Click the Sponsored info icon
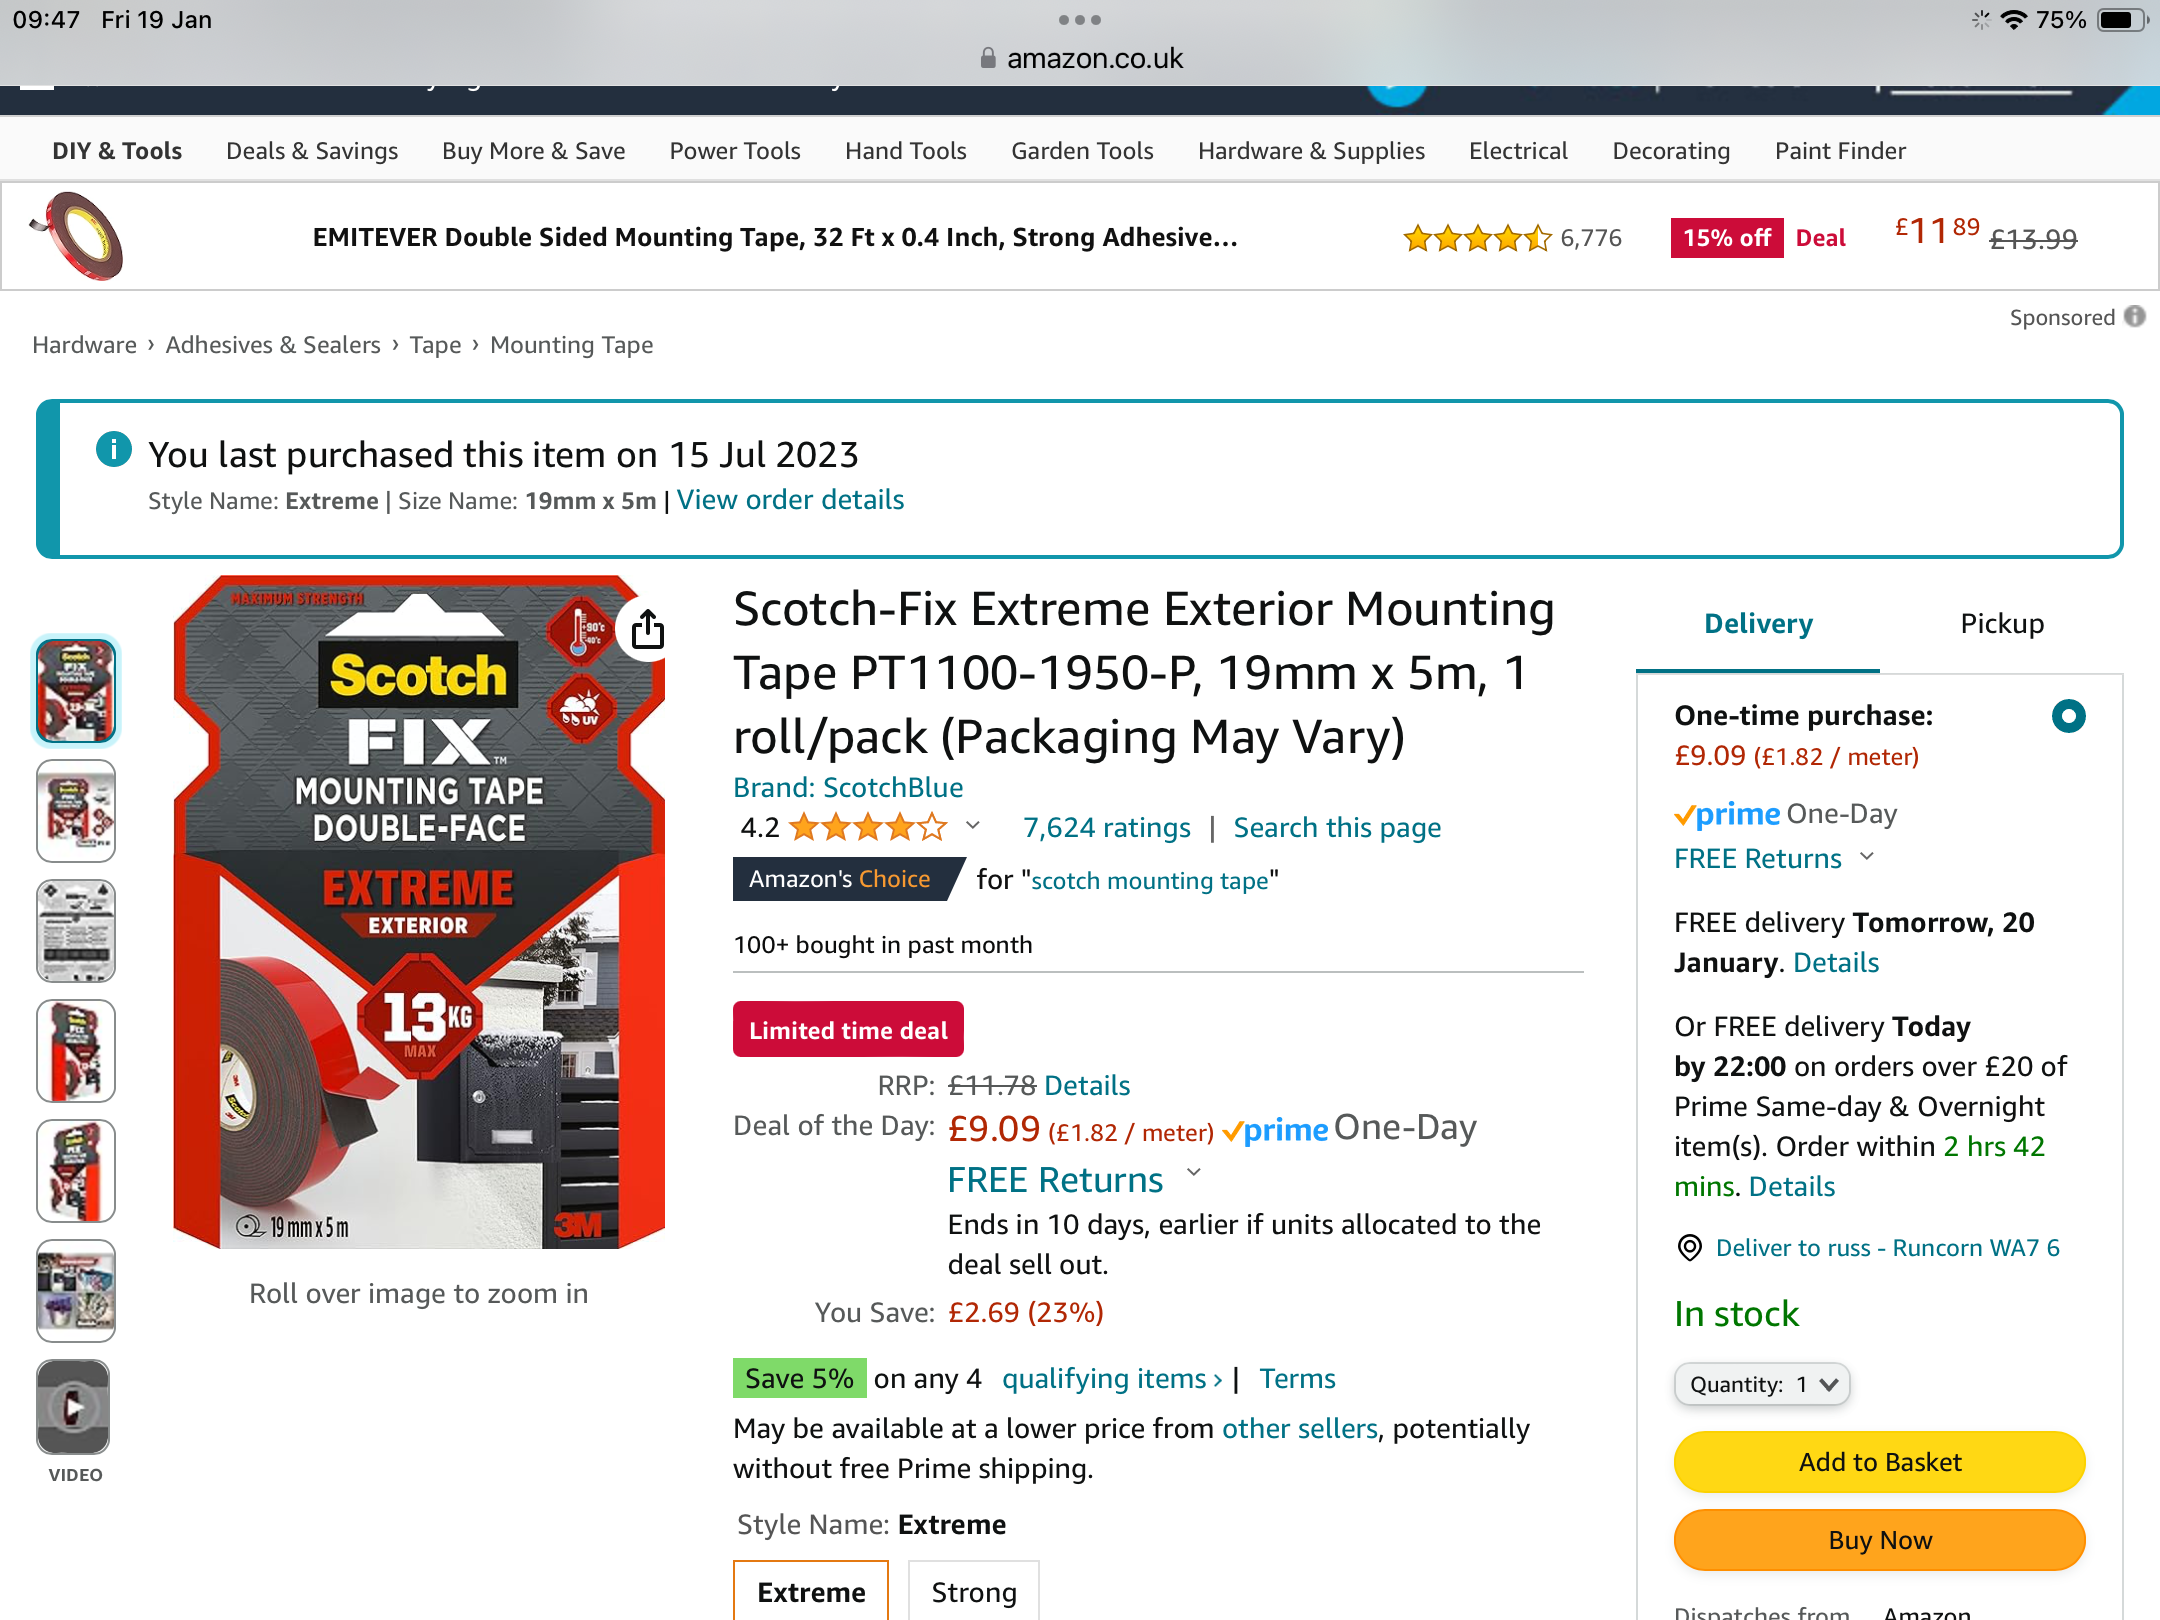 [2135, 316]
